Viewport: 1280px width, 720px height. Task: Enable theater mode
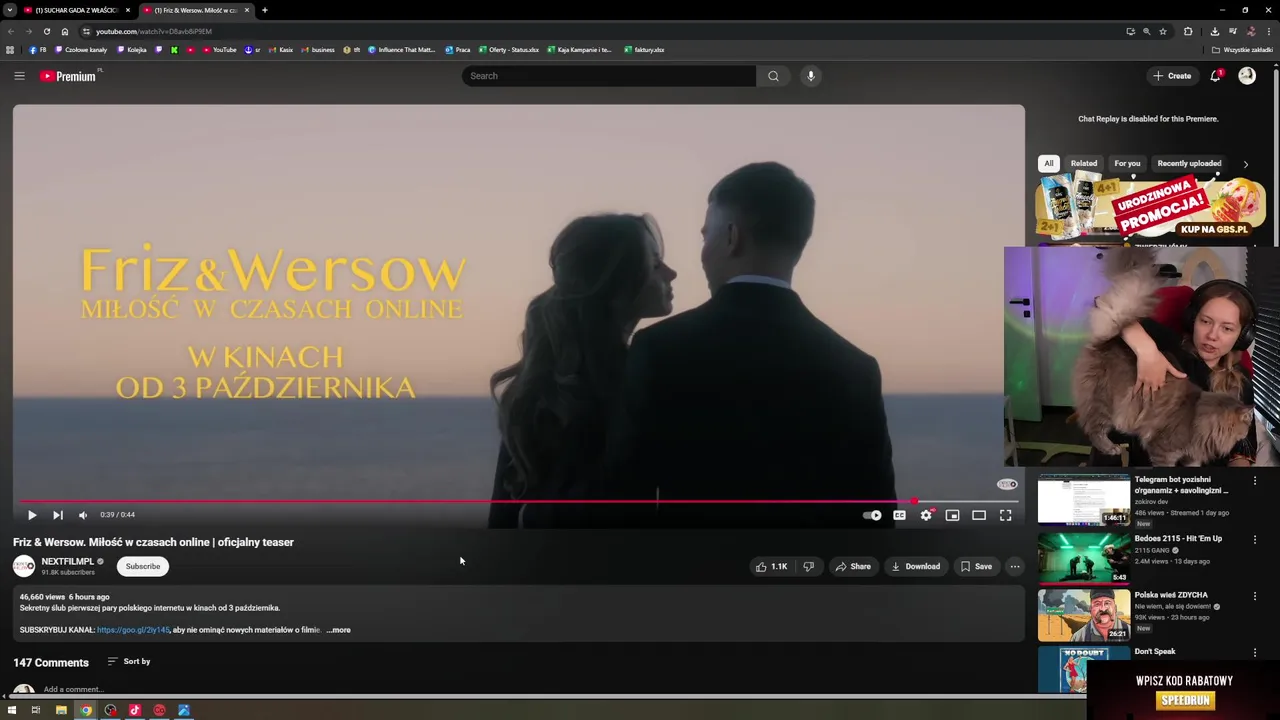[979, 515]
